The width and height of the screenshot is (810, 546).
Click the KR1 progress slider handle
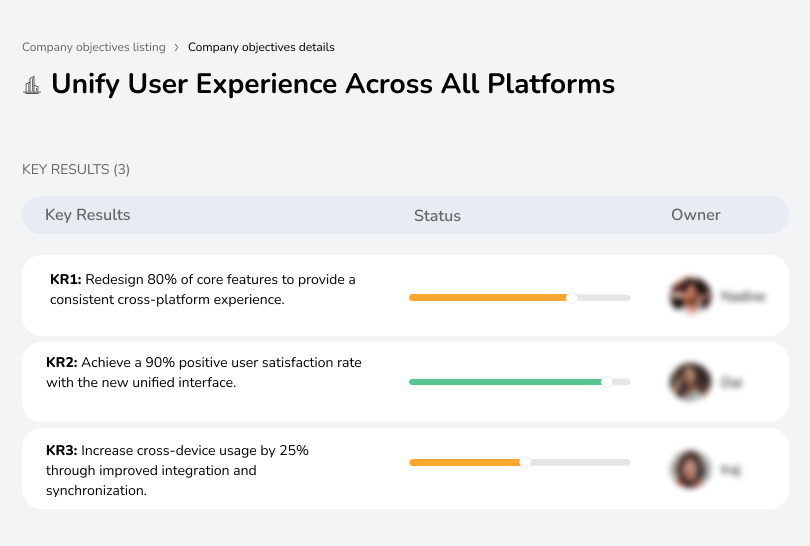[571, 298]
